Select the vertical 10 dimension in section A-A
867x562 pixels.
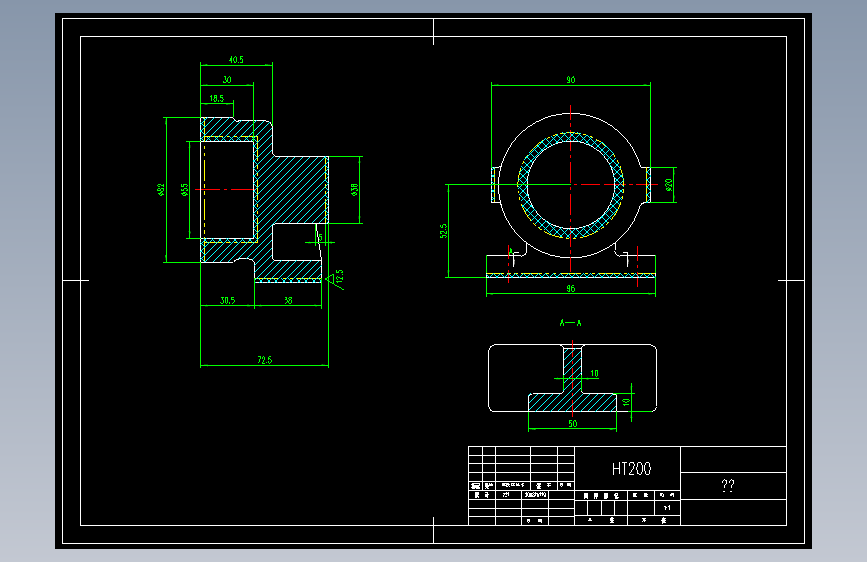click(626, 402)
